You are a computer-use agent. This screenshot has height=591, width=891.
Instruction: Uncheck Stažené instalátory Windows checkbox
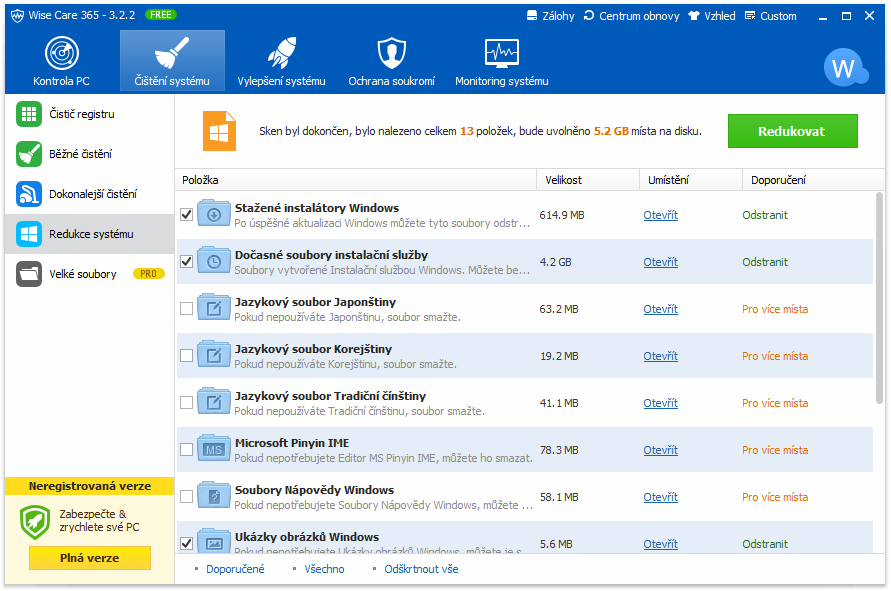click(x=186, y=215)
